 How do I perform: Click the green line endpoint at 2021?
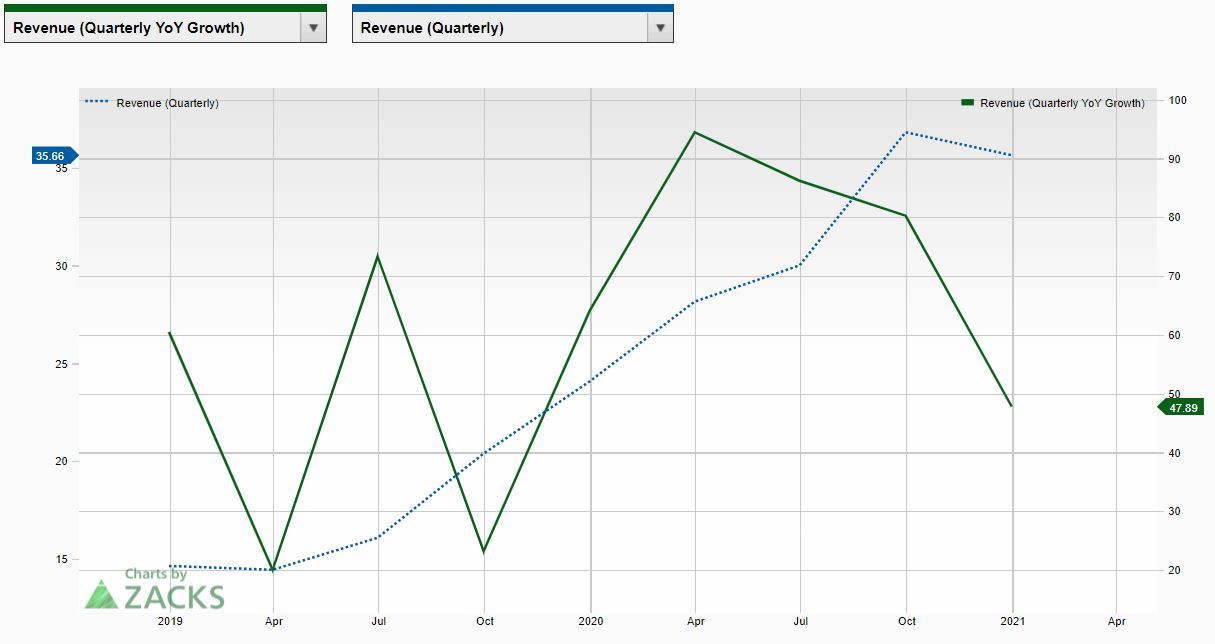point(1012,406)
